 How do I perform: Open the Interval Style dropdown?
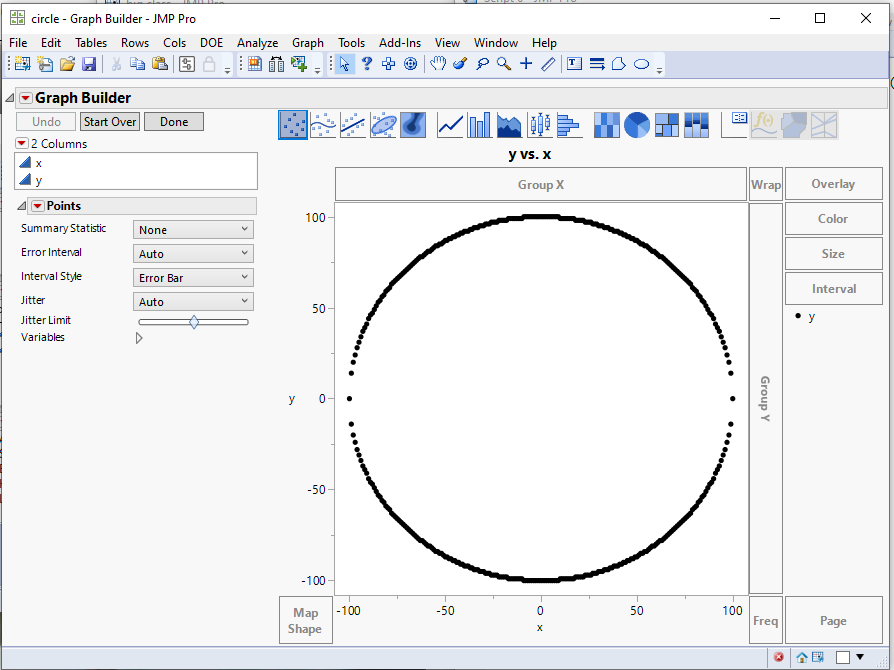[x=193, y=278]
